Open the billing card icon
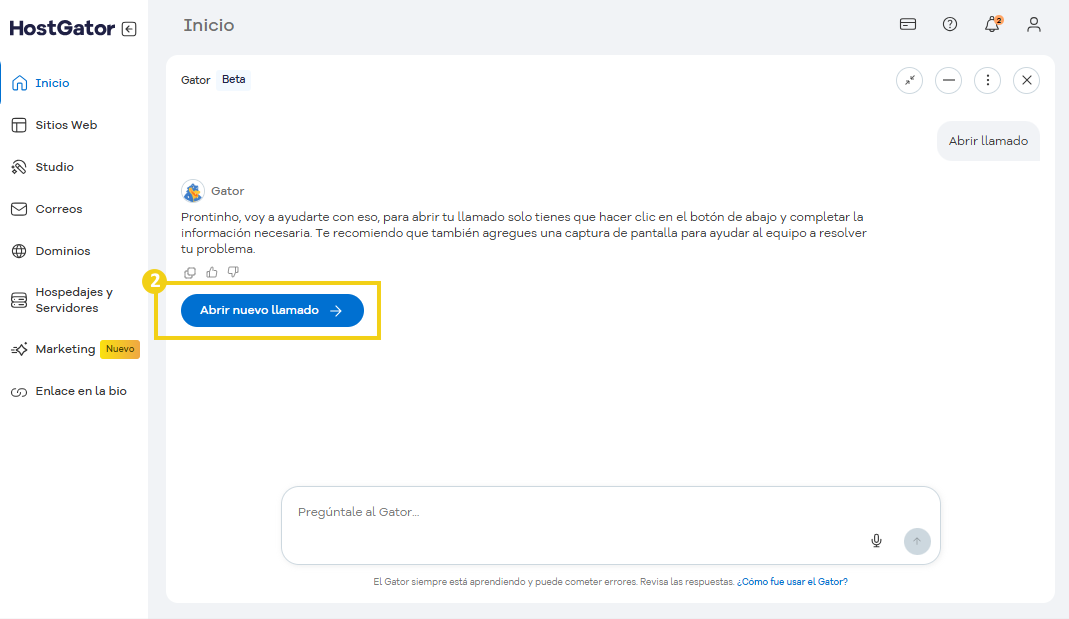 pos(908,25)
